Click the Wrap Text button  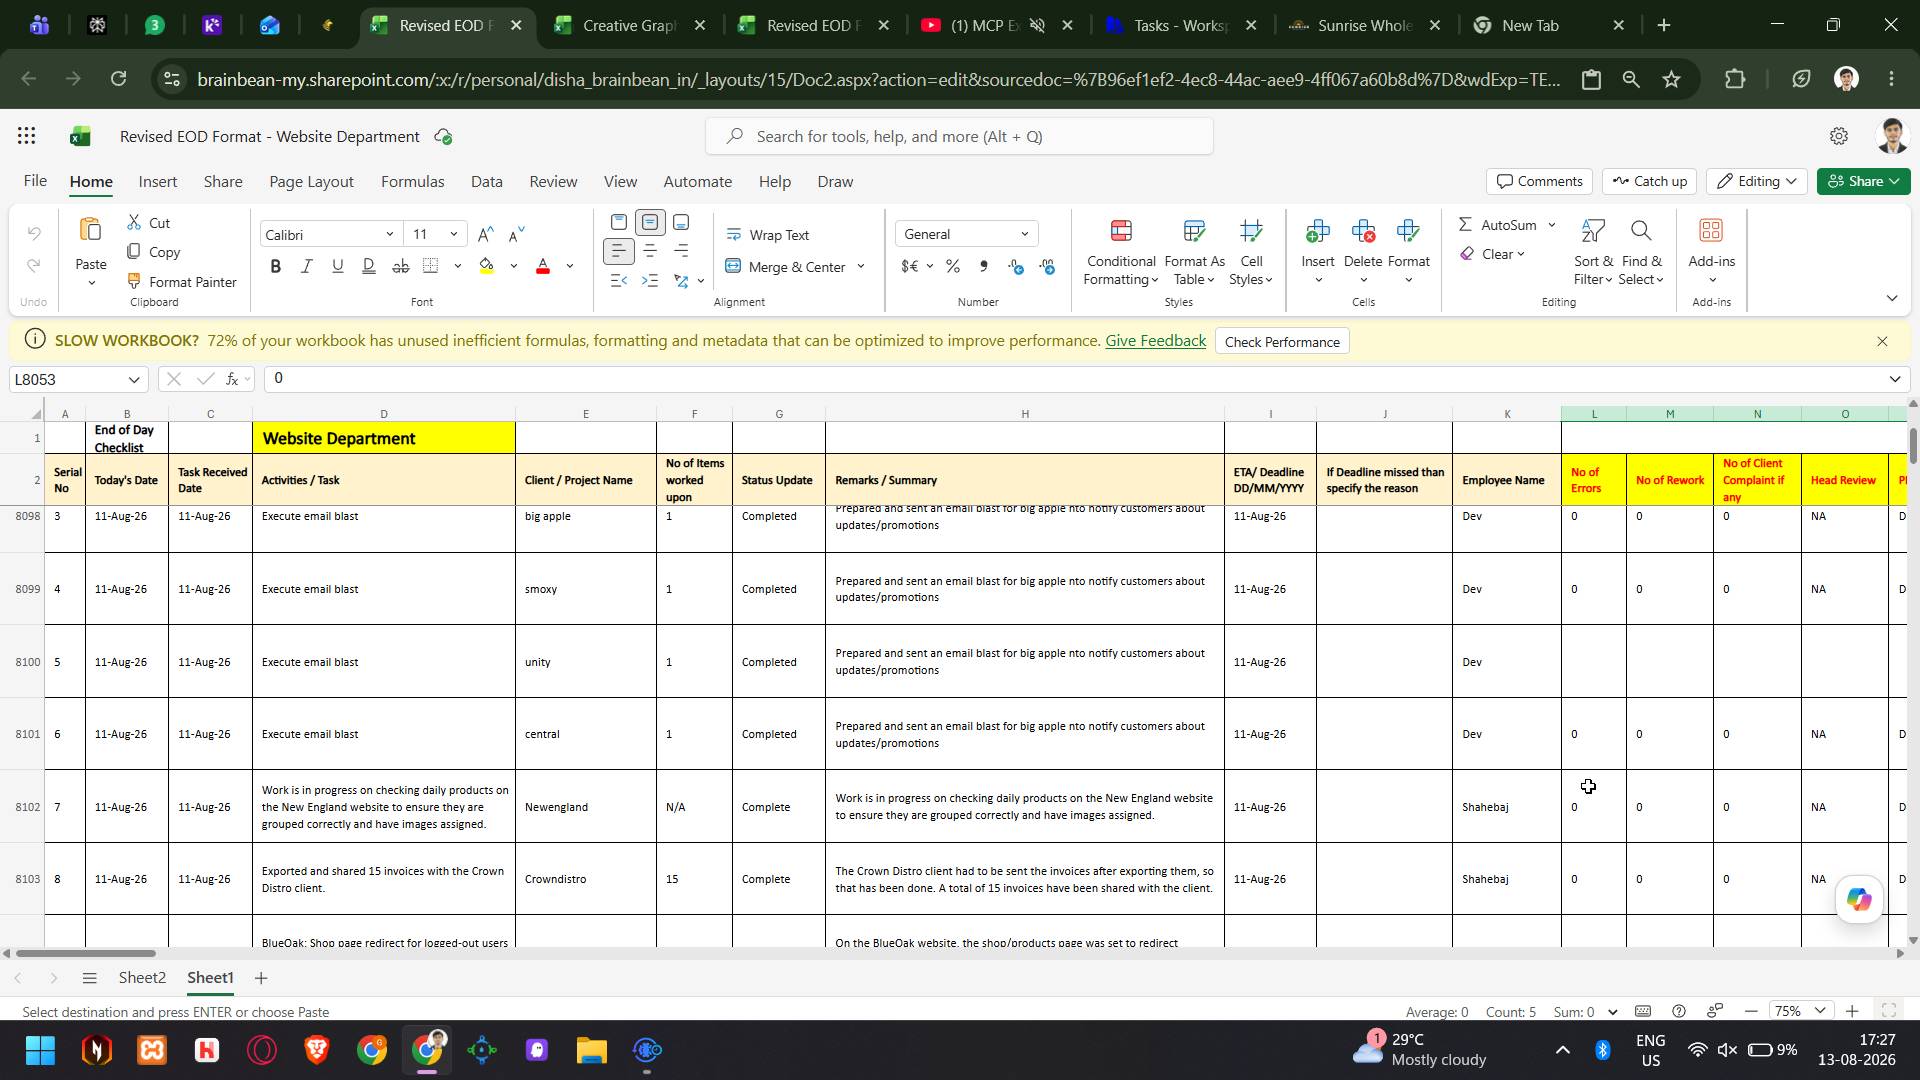pos(767,235)
